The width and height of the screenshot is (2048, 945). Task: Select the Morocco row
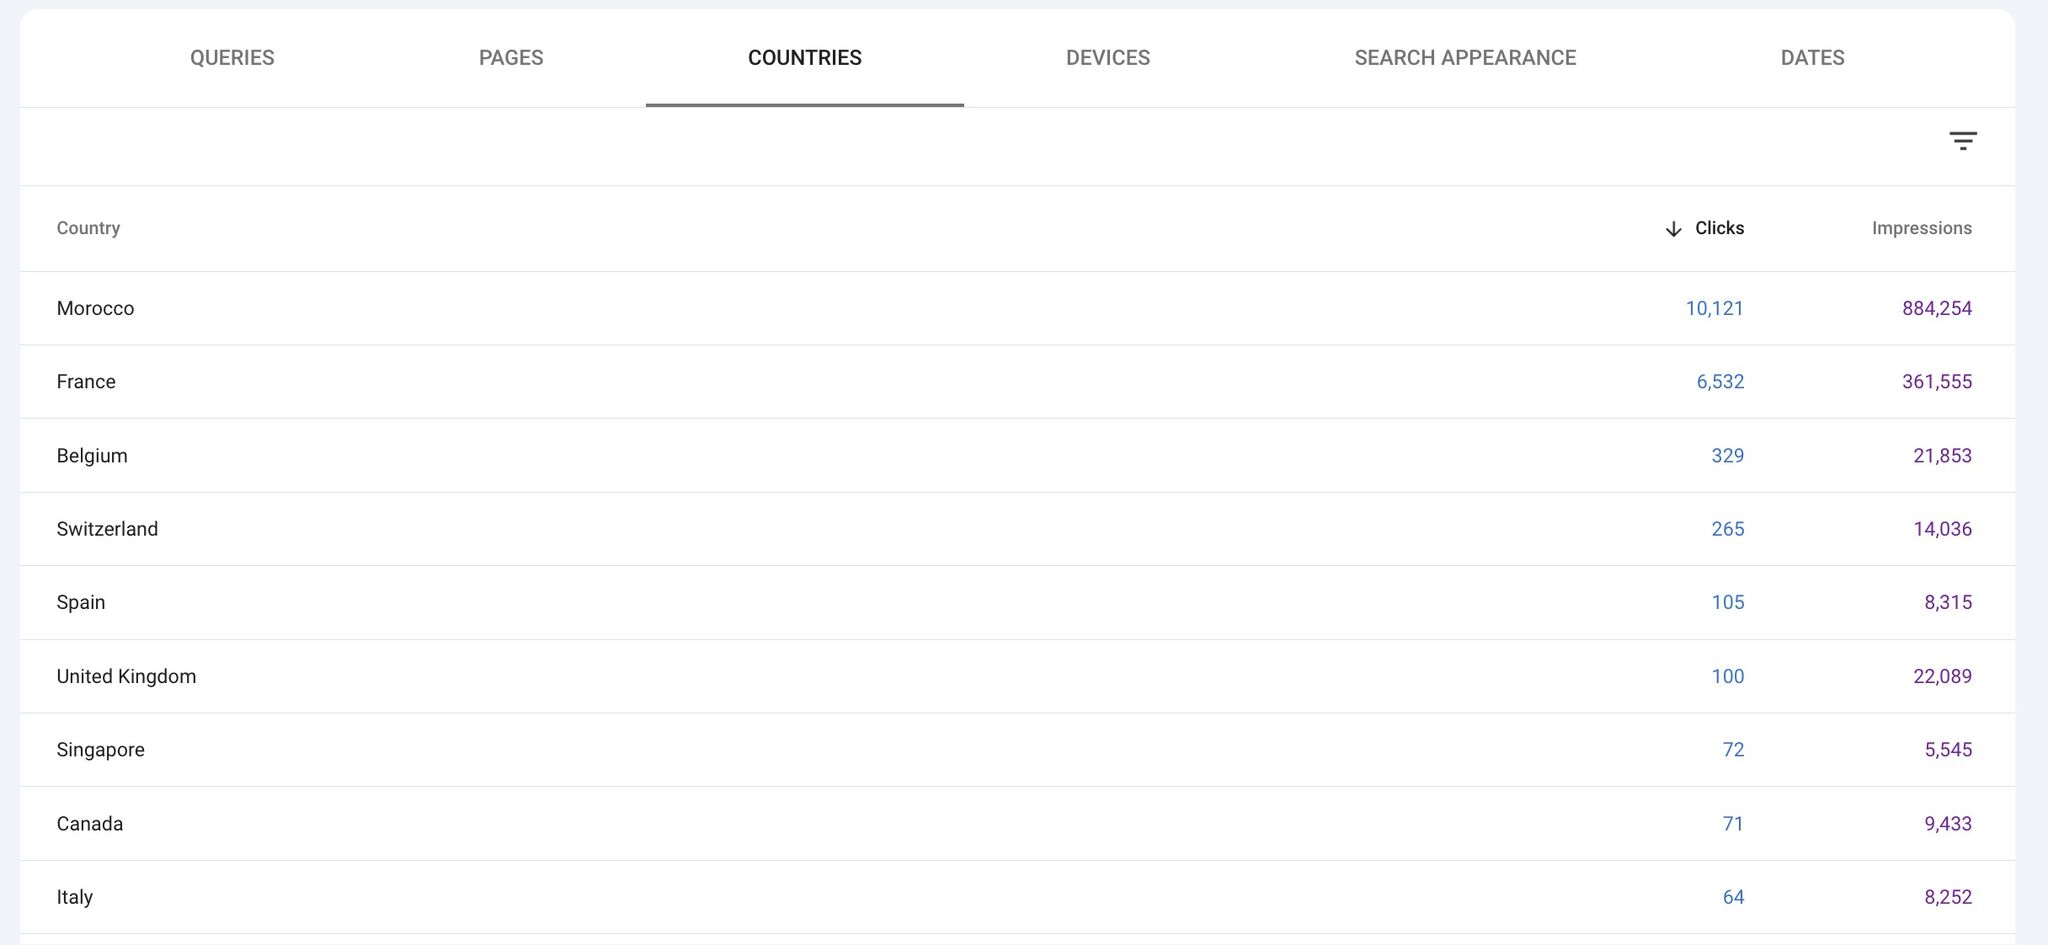pos(95,308)
